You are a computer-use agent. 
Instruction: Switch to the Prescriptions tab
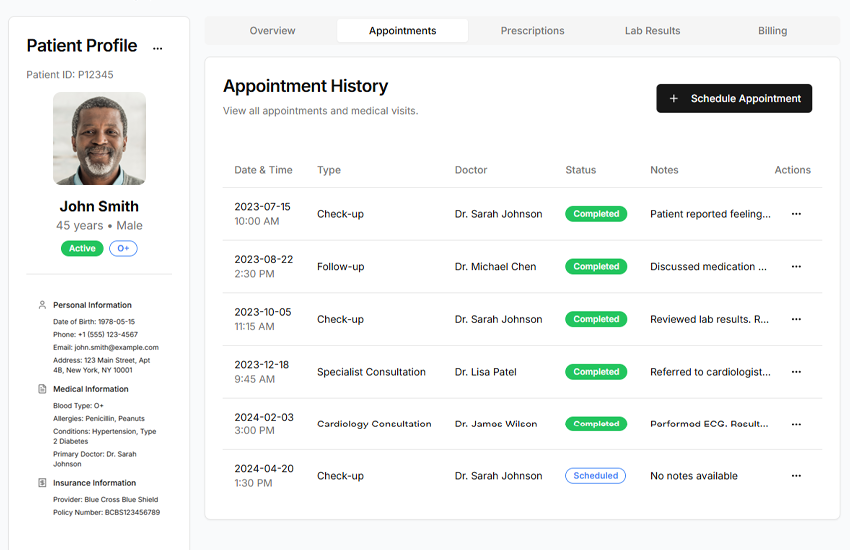532,31
